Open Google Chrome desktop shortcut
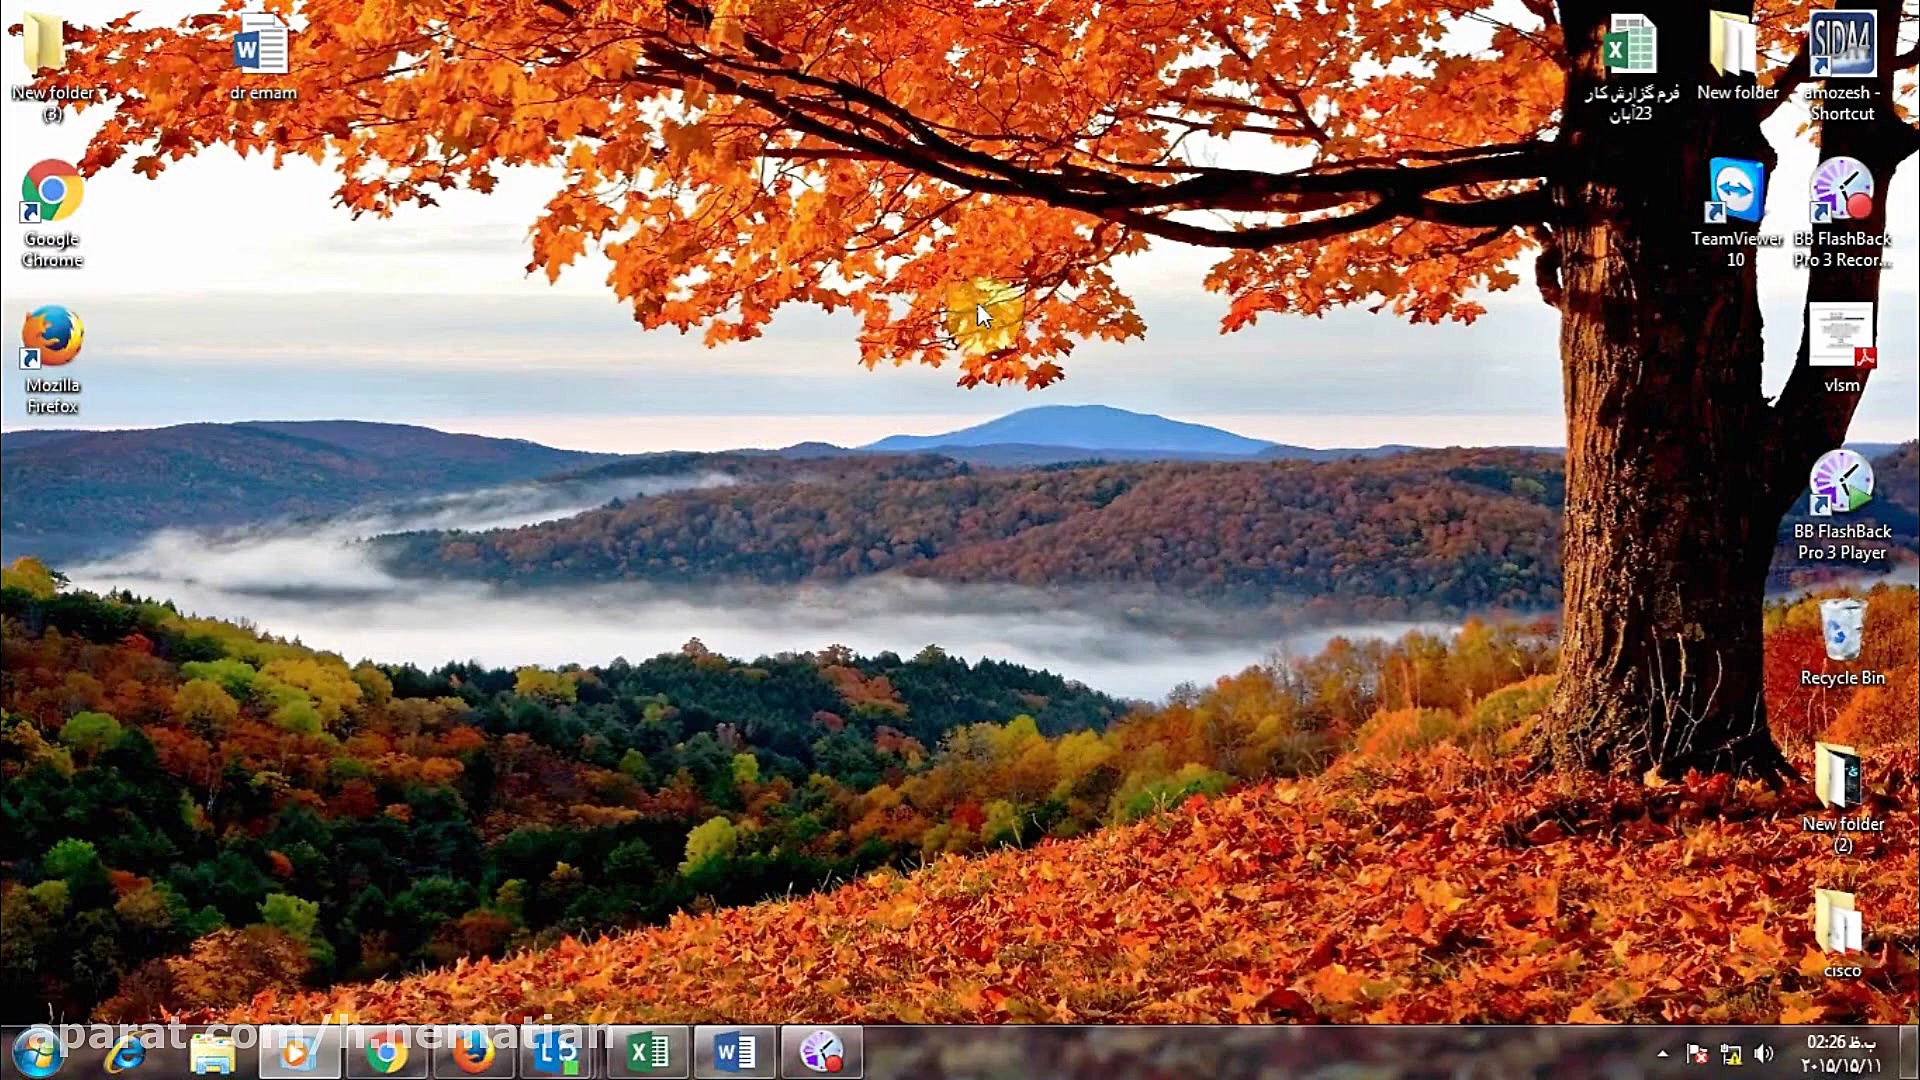The image size is (1920, 1080). [x=52, y=192]
